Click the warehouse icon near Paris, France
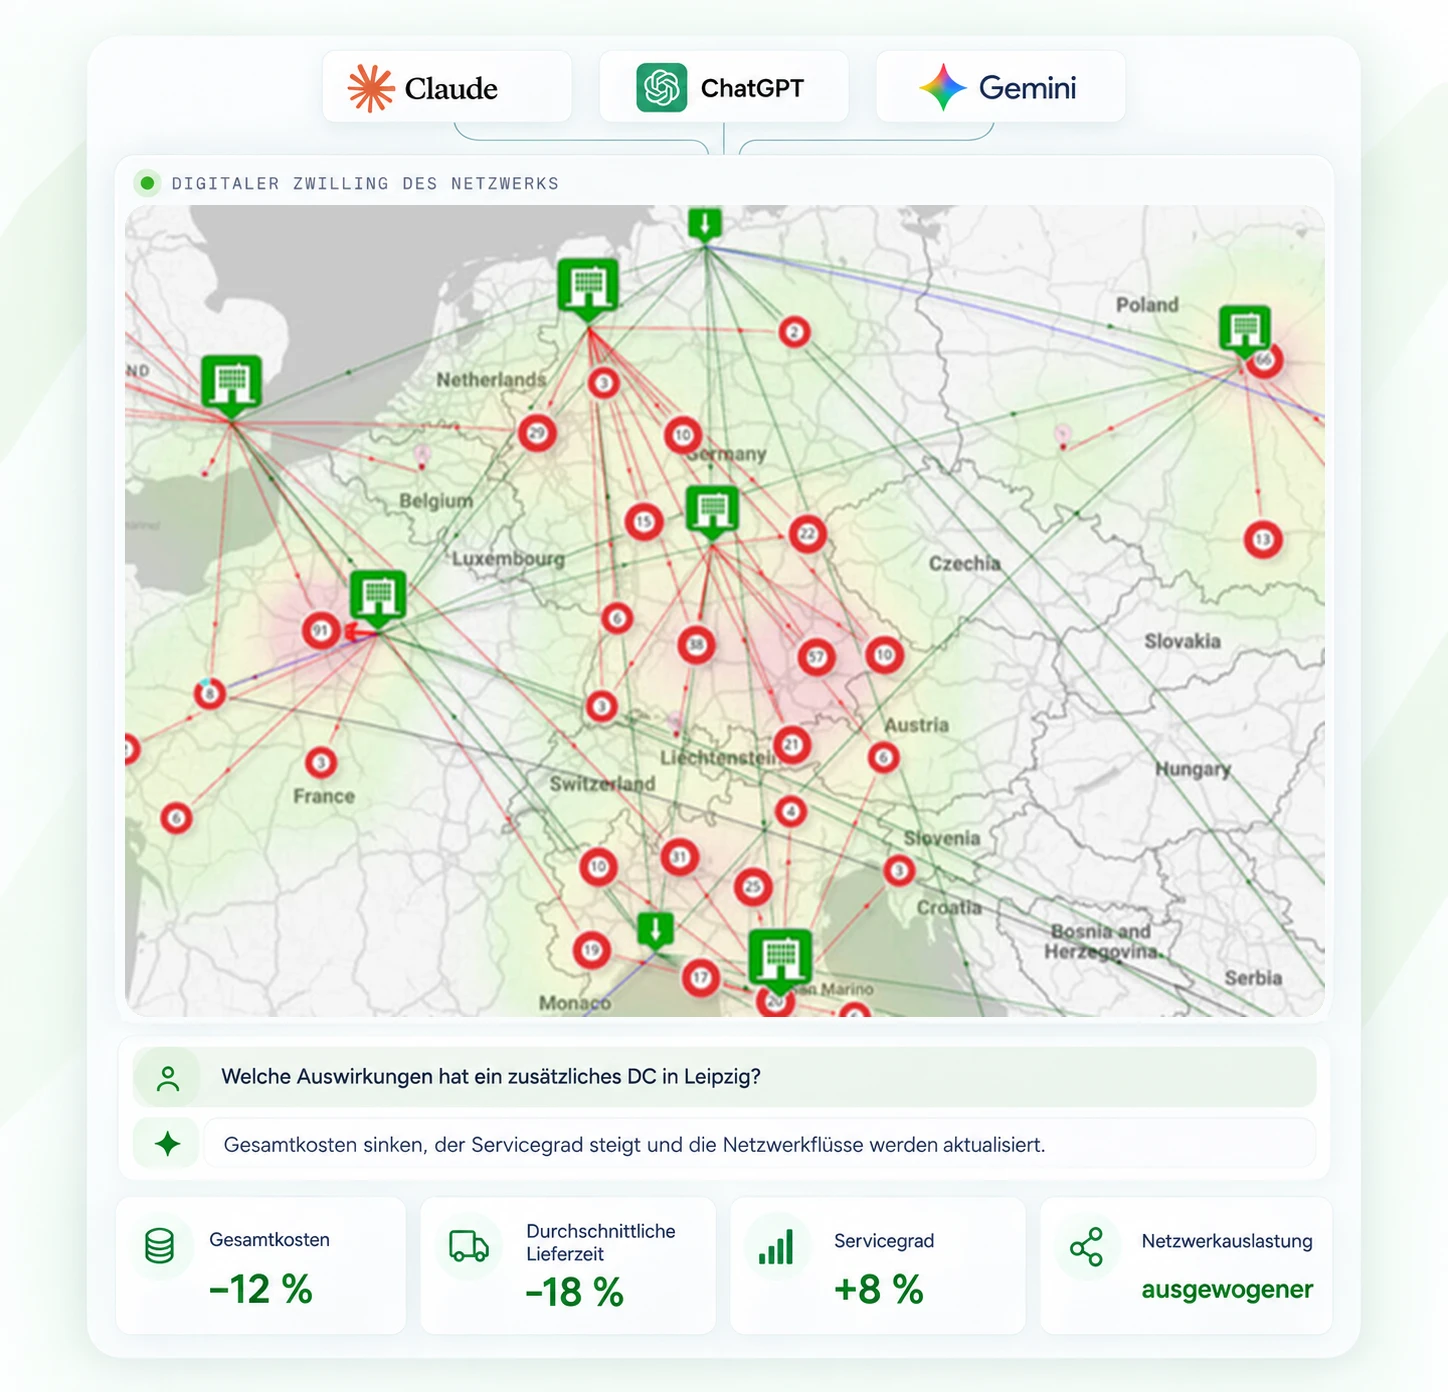This screenshot has height=1392, width=1448. coord(378,598)
